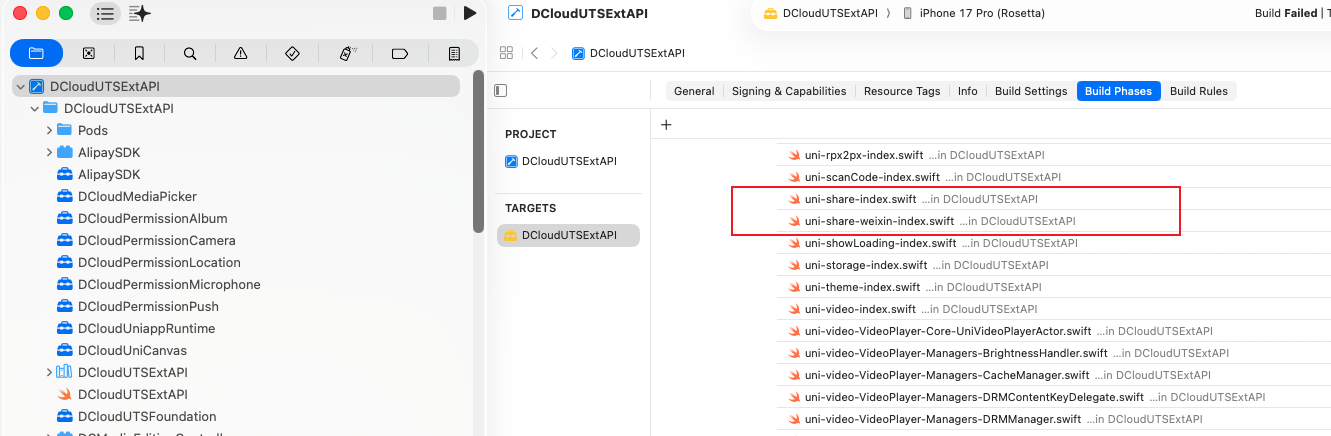Switch to the General tab
The height and width of the screenshot is (436, 1331).
click(x=694, y=91)
